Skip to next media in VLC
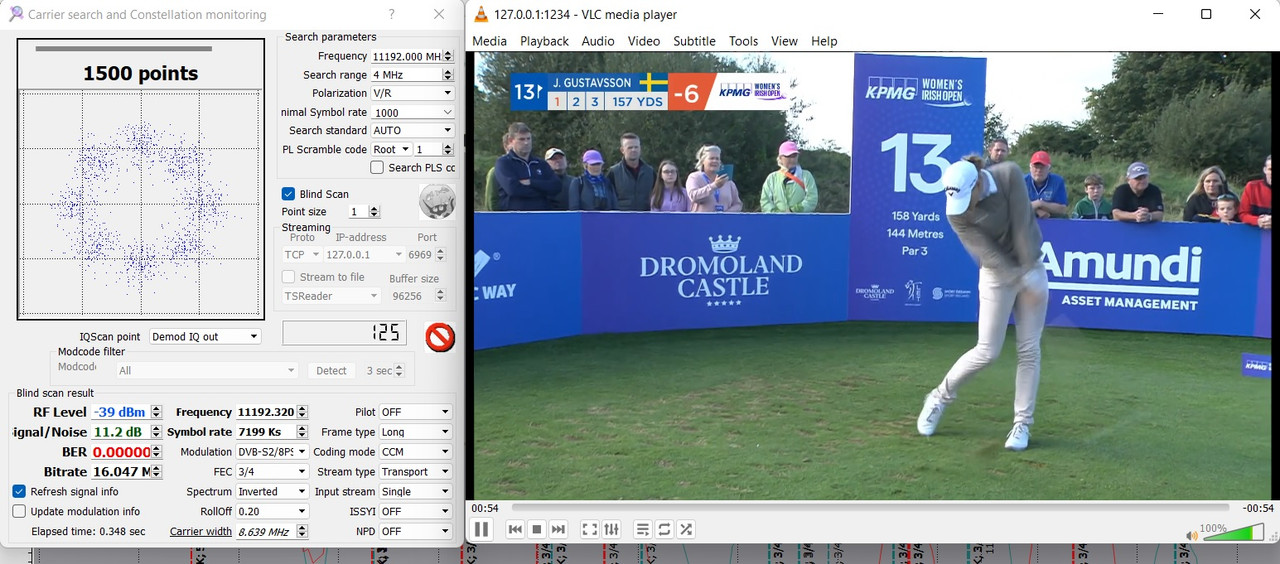The width and height of the screenshot is (1280, 564). point(558,529)
